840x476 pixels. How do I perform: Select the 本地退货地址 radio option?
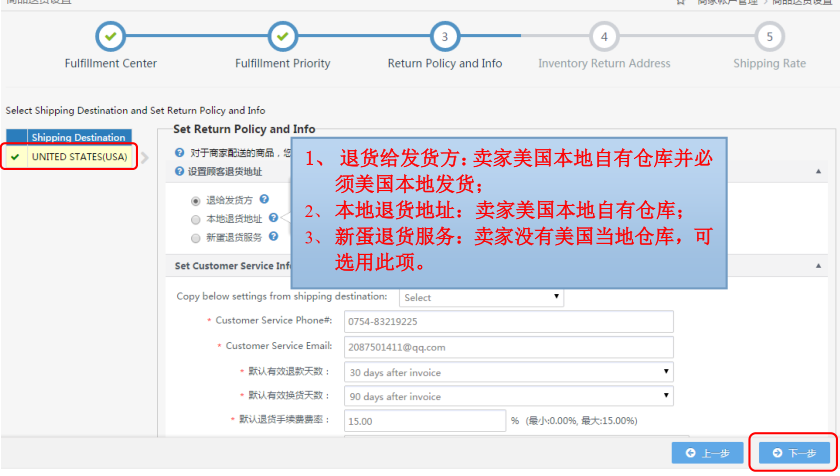195,219
